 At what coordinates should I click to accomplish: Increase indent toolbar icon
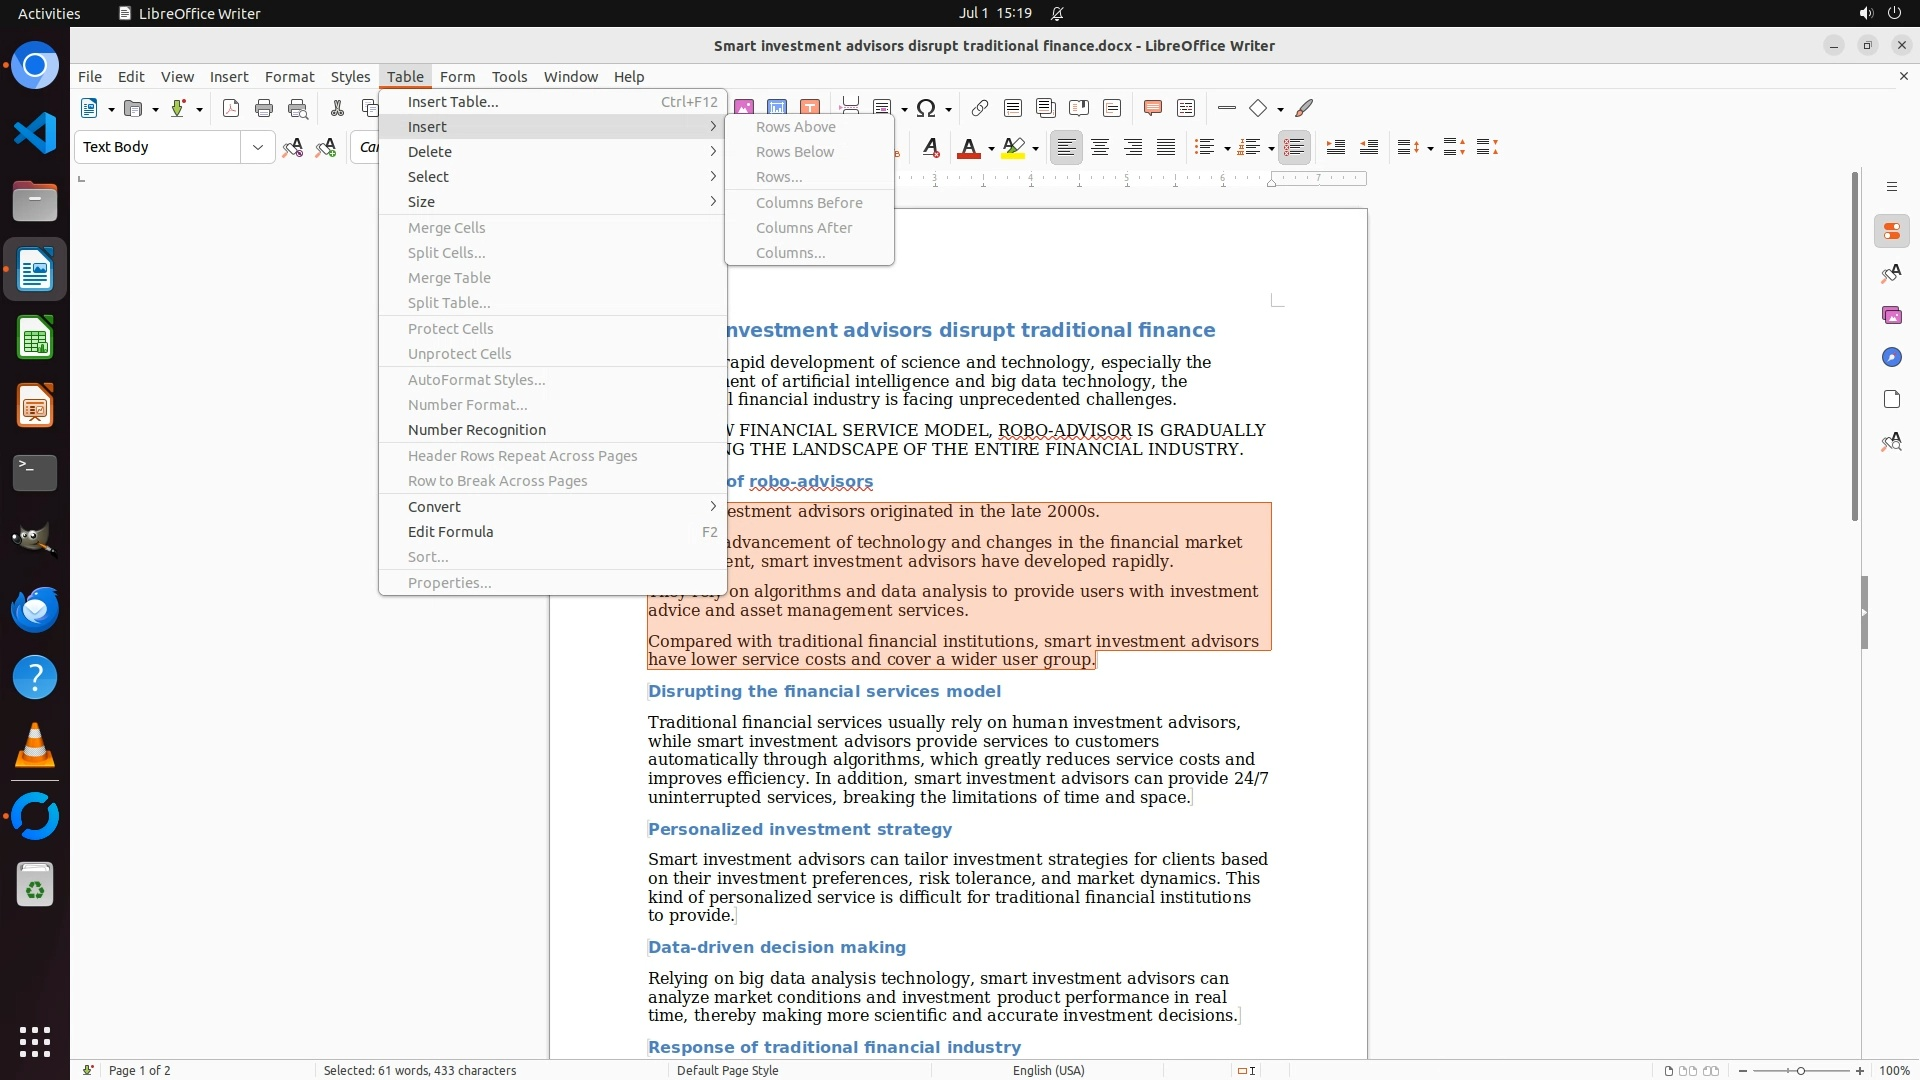[1335, 148]
